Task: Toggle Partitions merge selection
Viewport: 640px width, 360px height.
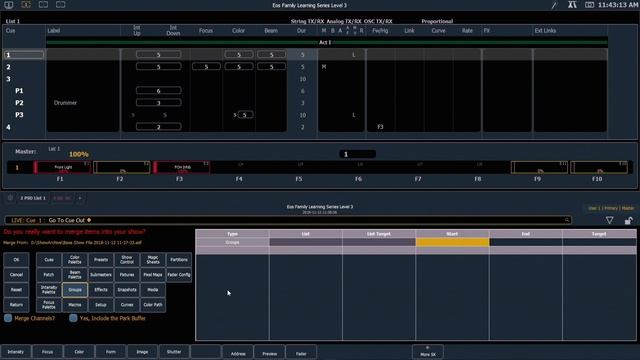Action: tap(179, 260)
